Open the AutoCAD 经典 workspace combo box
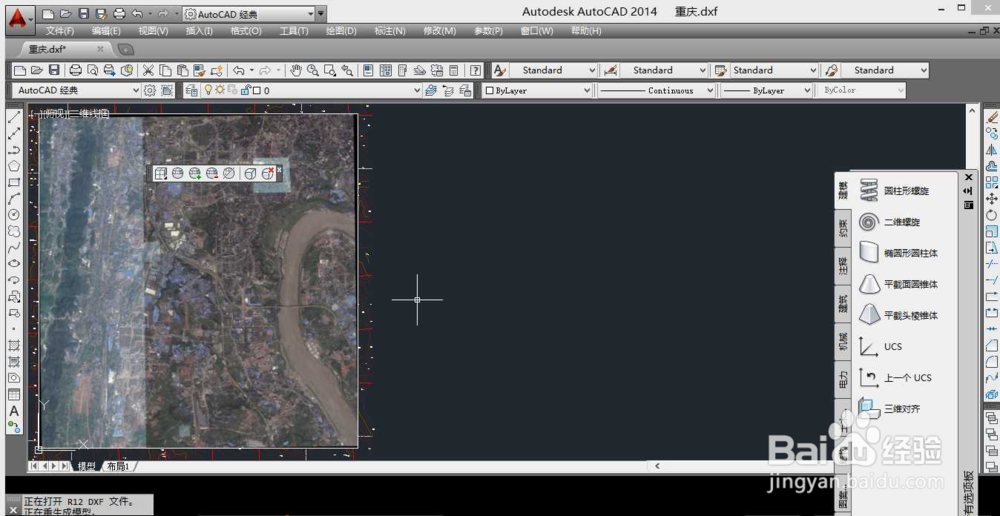Screen dimensions: 1000x516 click(76, 91)
